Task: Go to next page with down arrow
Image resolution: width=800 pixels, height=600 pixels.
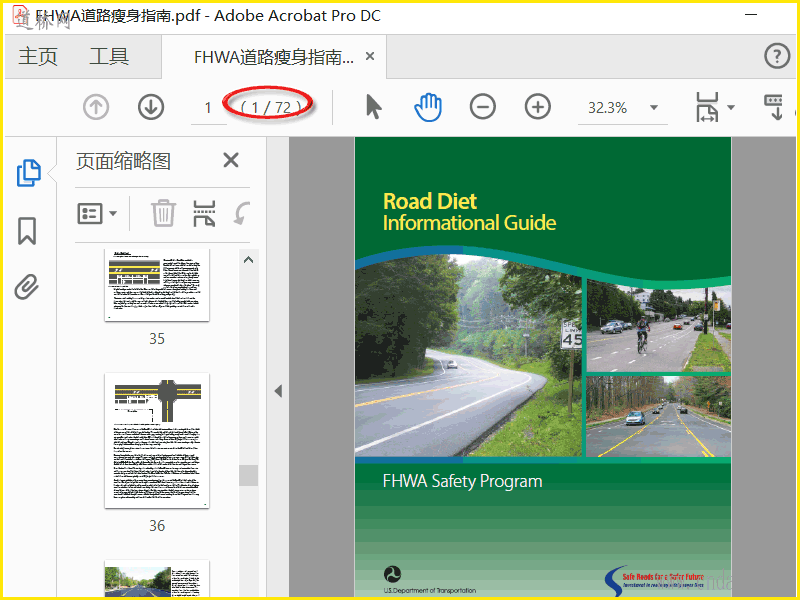Action: pos(151,108)
